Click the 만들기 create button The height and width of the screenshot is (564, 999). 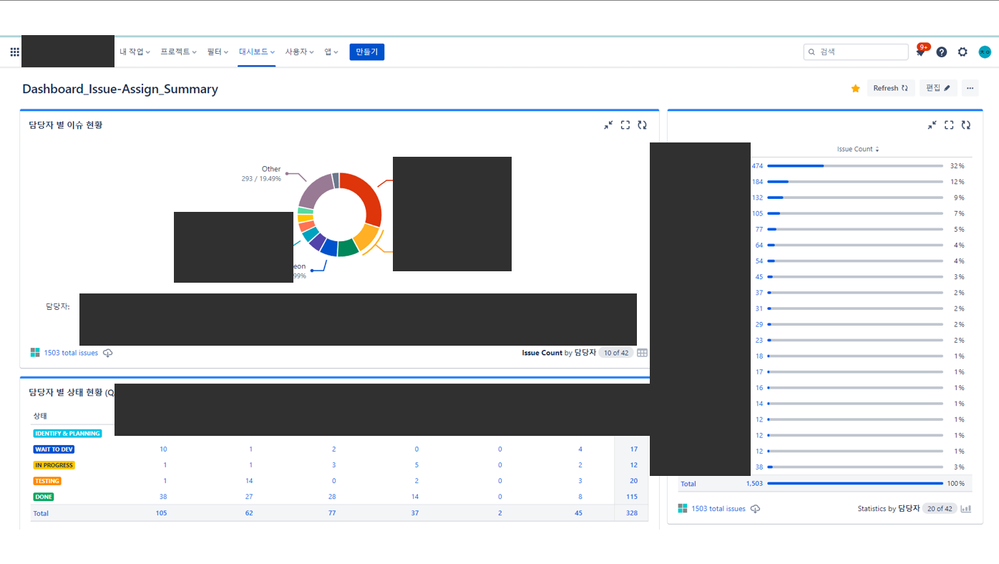click(366, 52)
